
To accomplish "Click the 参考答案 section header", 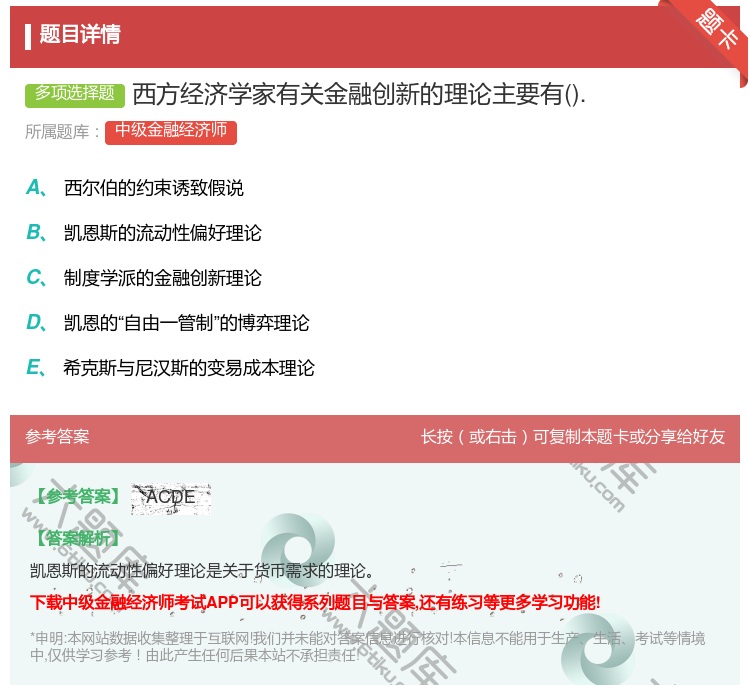I will [x=57, y=437].
